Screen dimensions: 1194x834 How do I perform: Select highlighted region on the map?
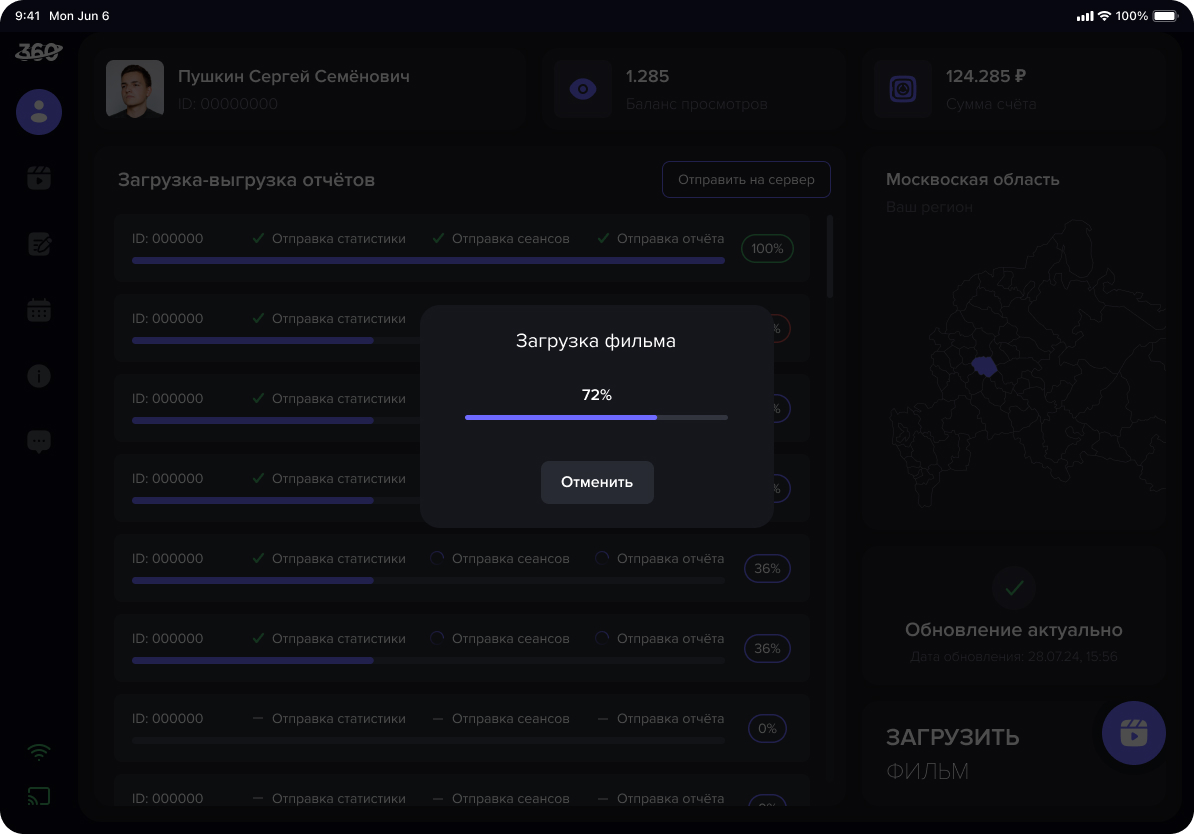pos(985,367)
